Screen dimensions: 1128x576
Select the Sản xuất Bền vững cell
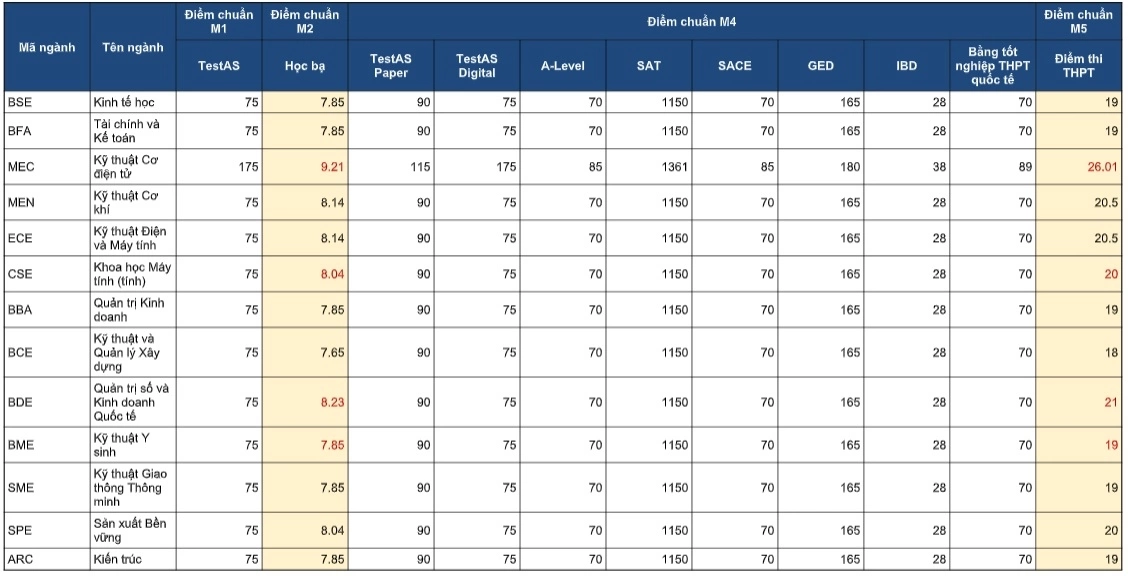(133, 530)
